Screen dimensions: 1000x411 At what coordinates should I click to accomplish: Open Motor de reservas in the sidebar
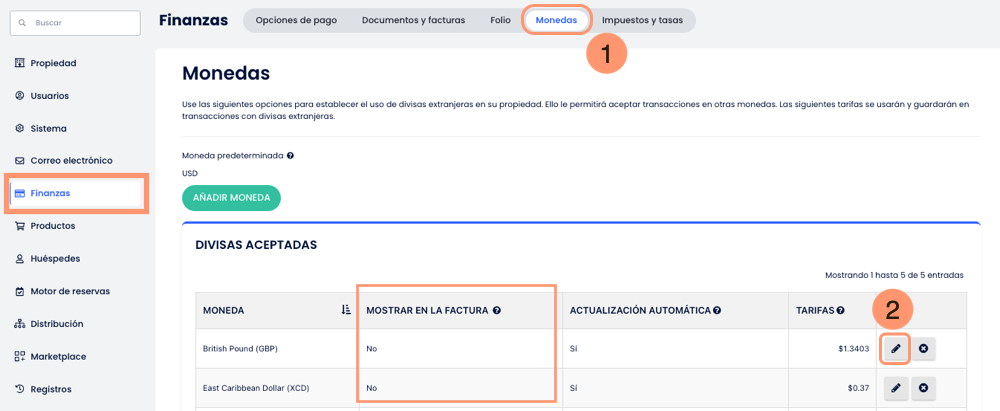70,291
